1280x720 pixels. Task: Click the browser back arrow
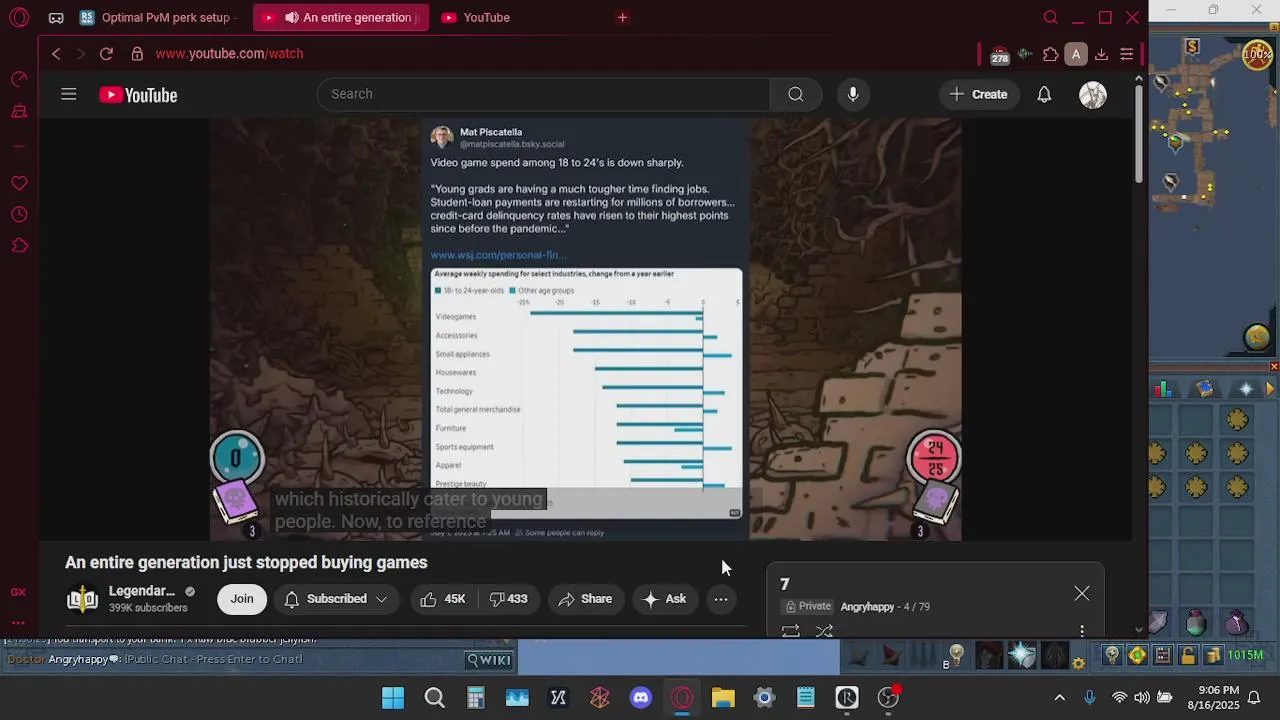coord(56,54)
